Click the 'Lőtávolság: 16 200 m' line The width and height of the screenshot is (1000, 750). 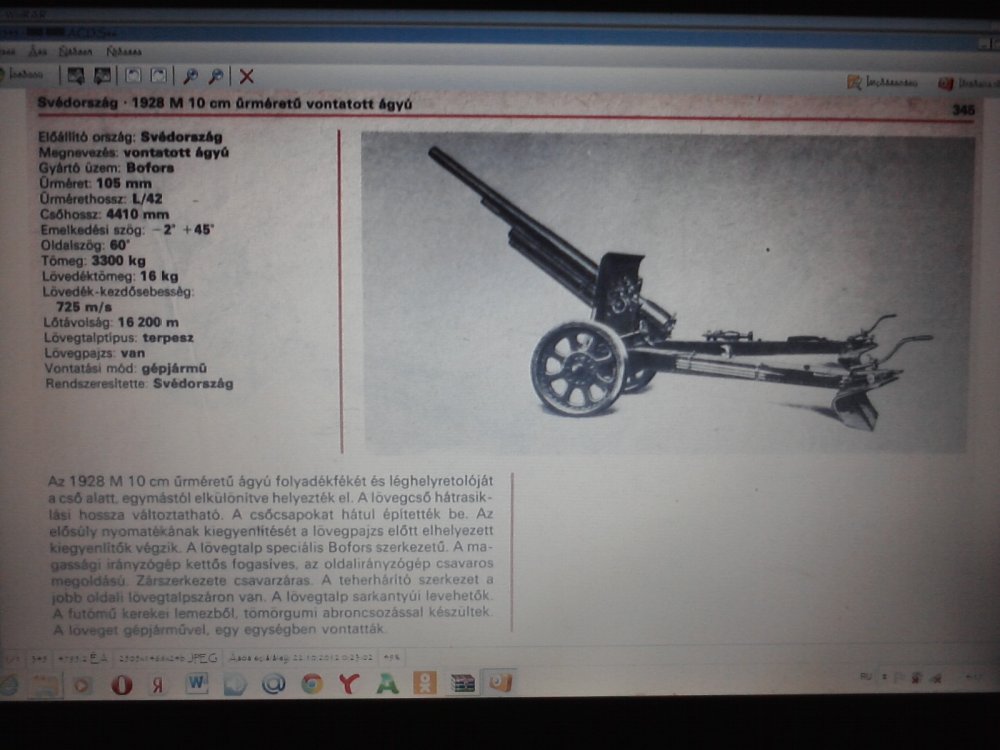click(111, 322)
